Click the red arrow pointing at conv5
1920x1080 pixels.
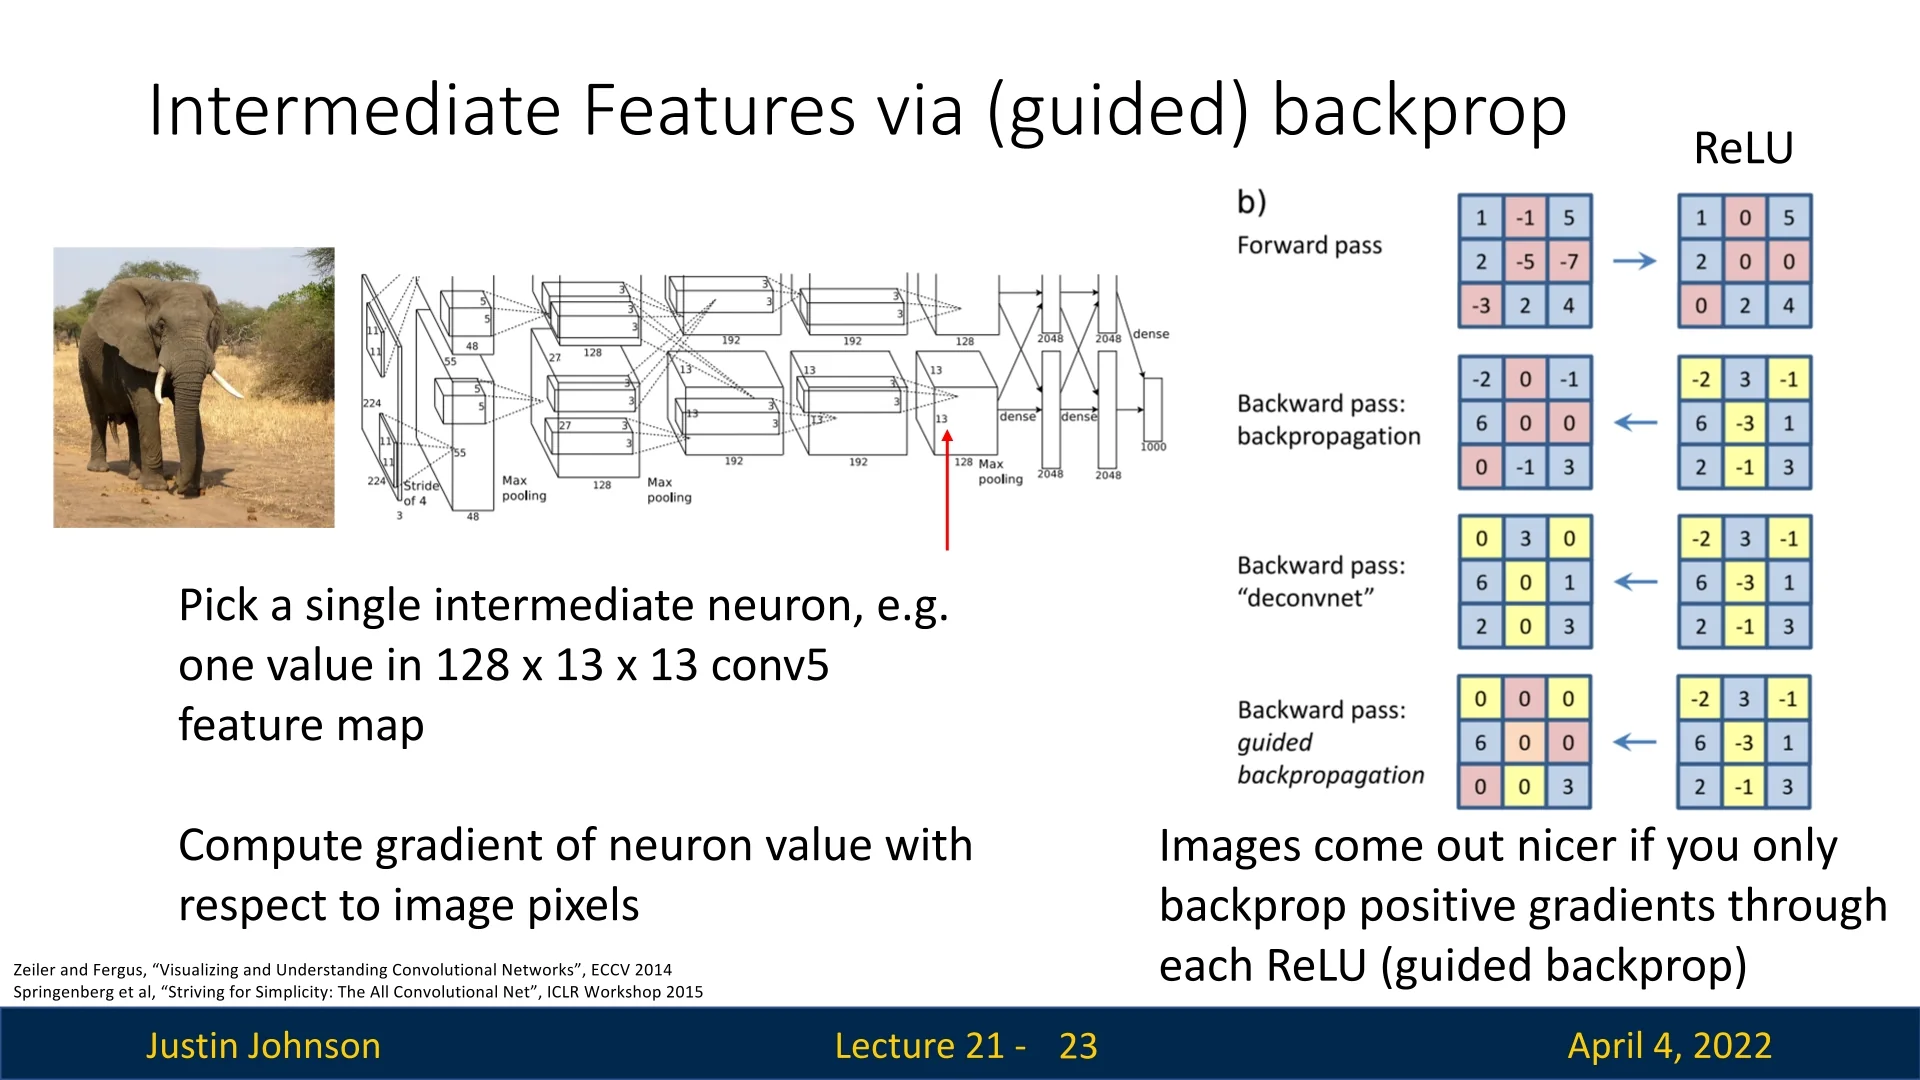click(x=946, y=490)
